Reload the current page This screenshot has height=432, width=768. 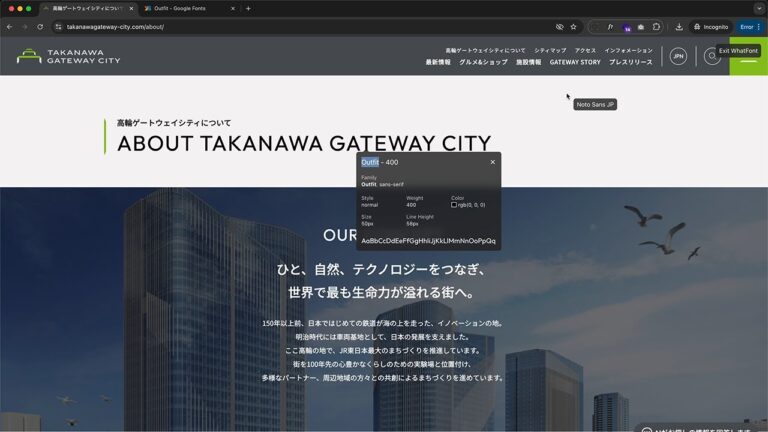(40, 27)
